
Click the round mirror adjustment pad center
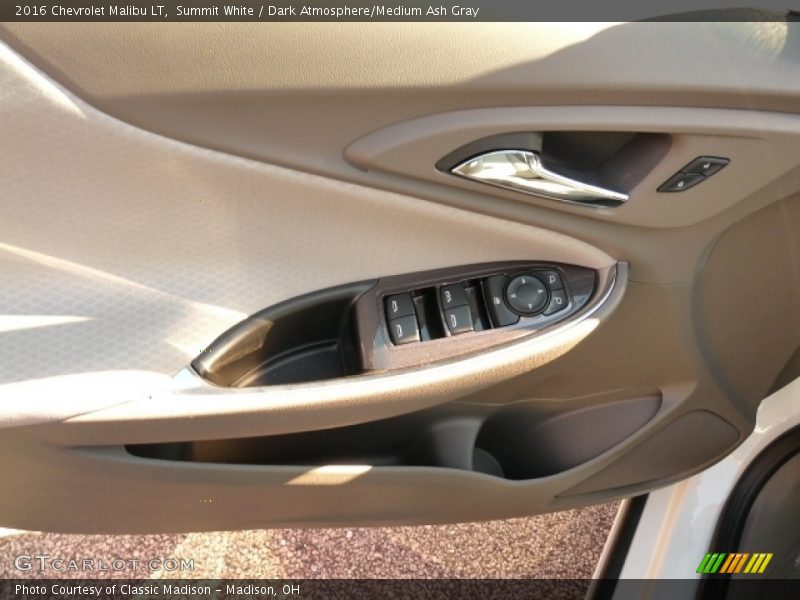(x=526, y=293)
